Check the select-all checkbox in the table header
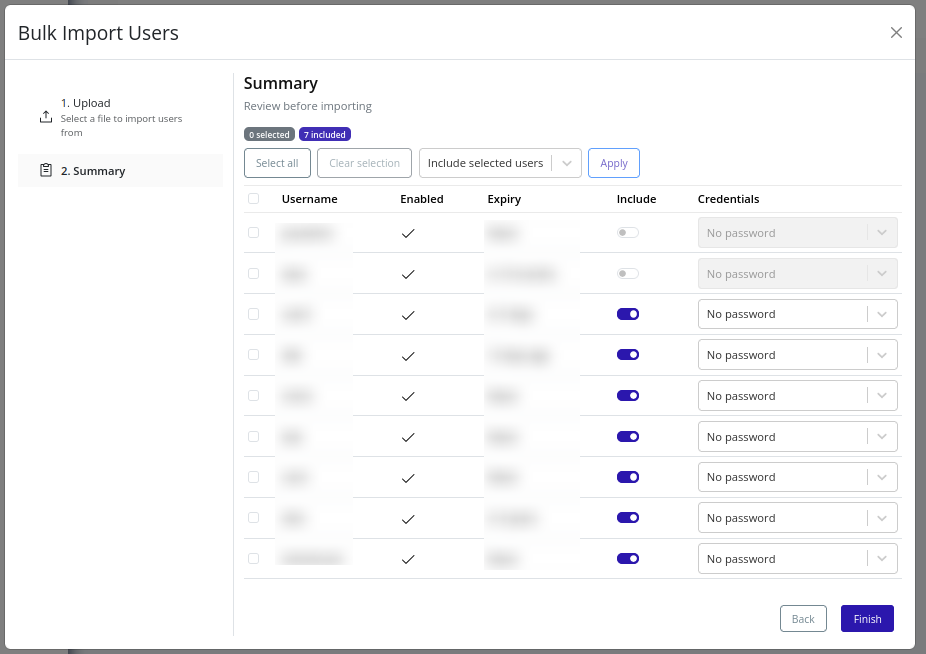The image size is (926, 654). point(253,198)
